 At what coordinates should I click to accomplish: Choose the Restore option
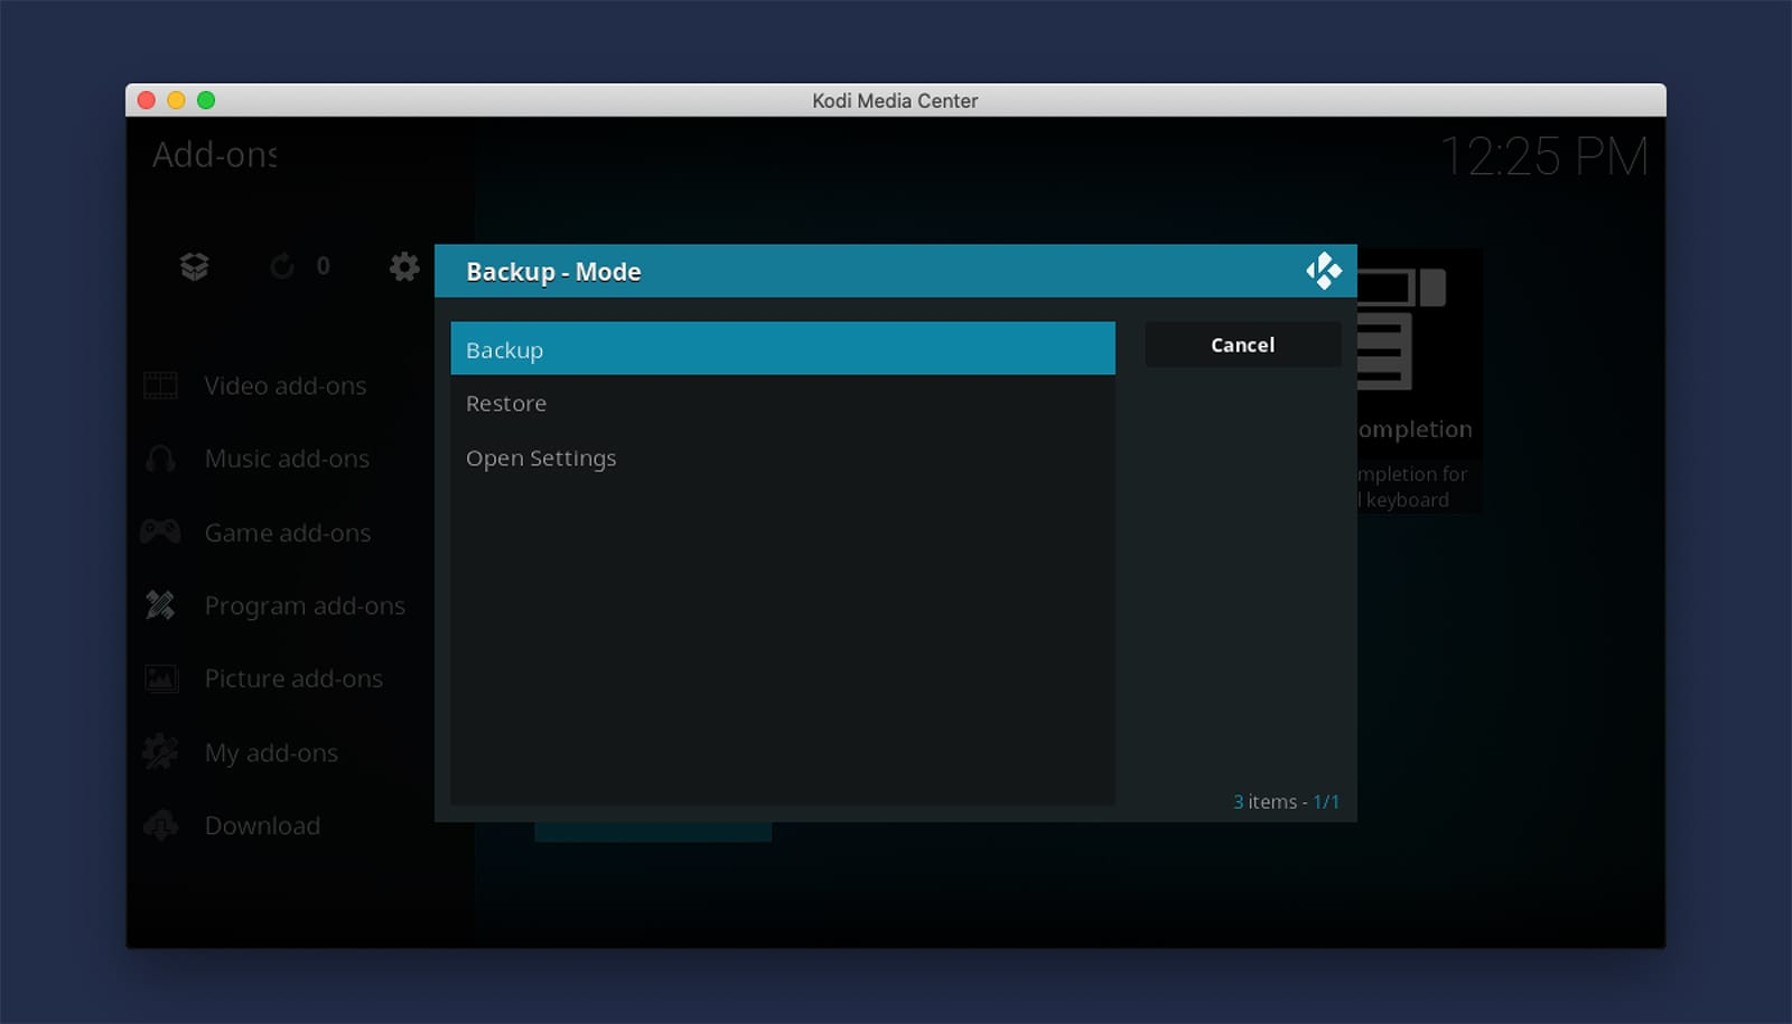[x=782, y=403]
